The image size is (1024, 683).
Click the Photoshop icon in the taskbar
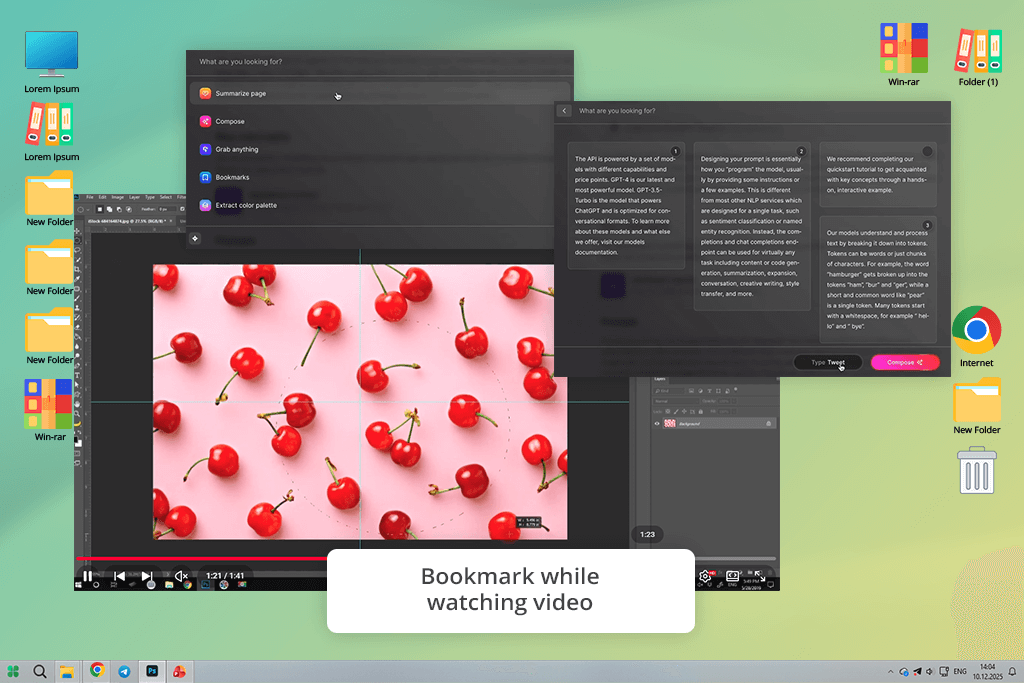pyautogui.click(x=152, y=671)
